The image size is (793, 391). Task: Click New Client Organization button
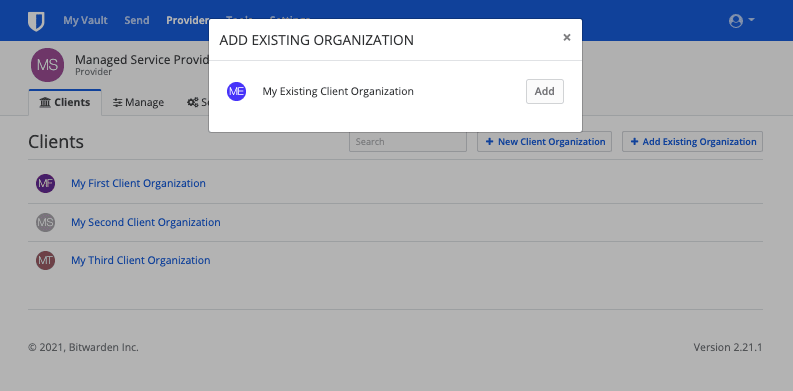click(x=545, y=142)
